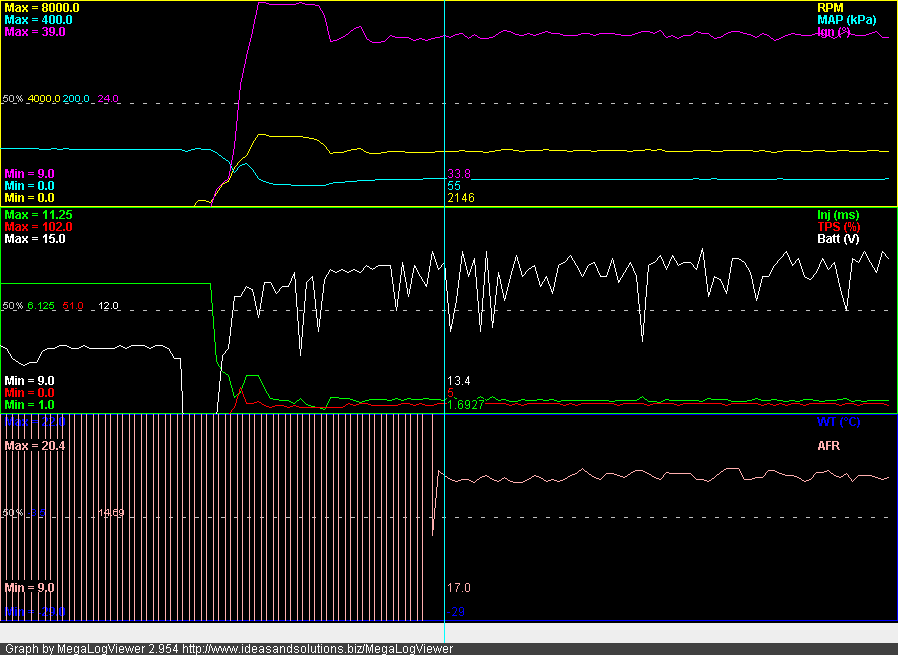This screenshot has height=655, width=898.
Task: Click the pink AFR legend label
Action: 828,446
